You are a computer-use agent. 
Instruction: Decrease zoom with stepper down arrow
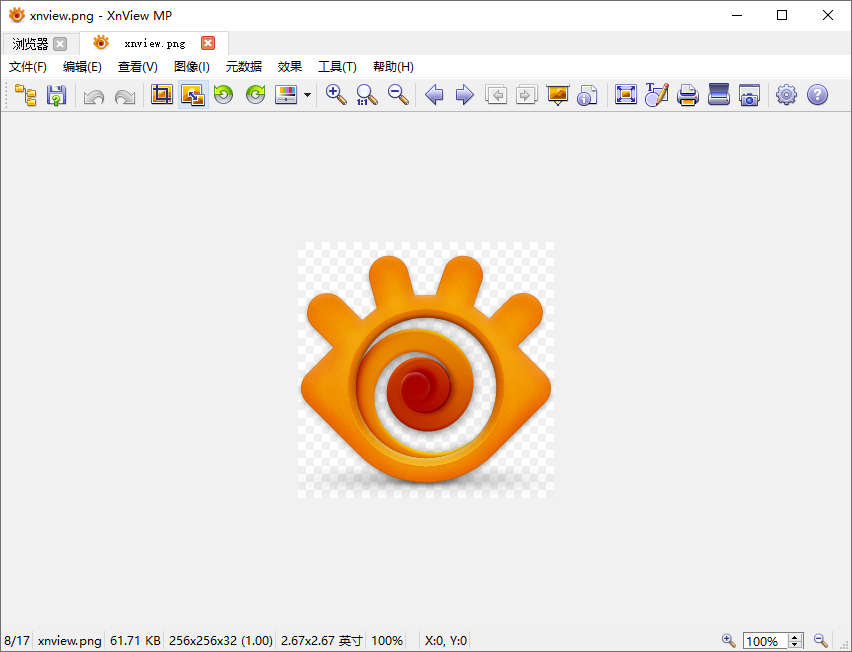click(x=795, y=645)
